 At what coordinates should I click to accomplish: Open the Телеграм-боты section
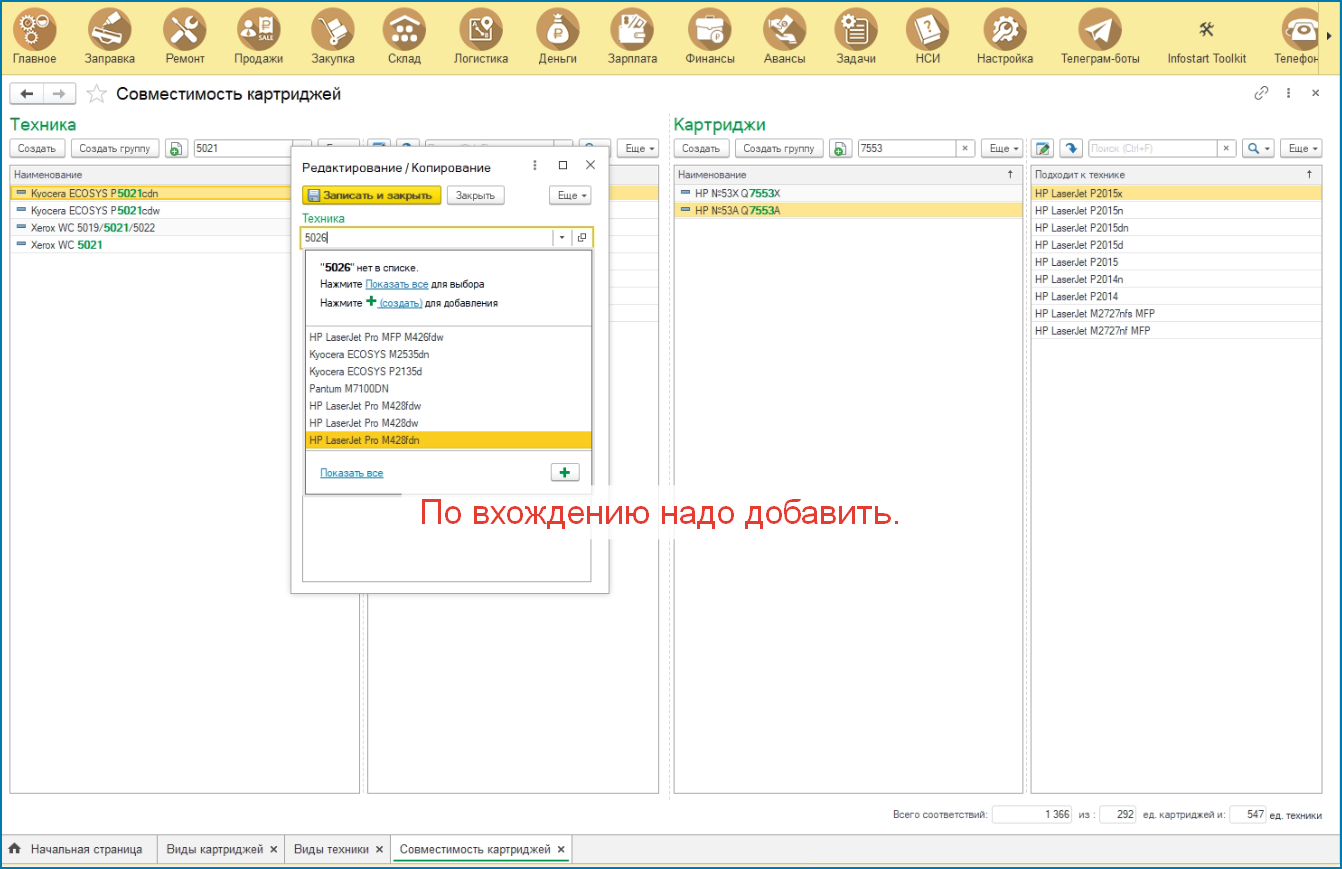click(1100, 37)
